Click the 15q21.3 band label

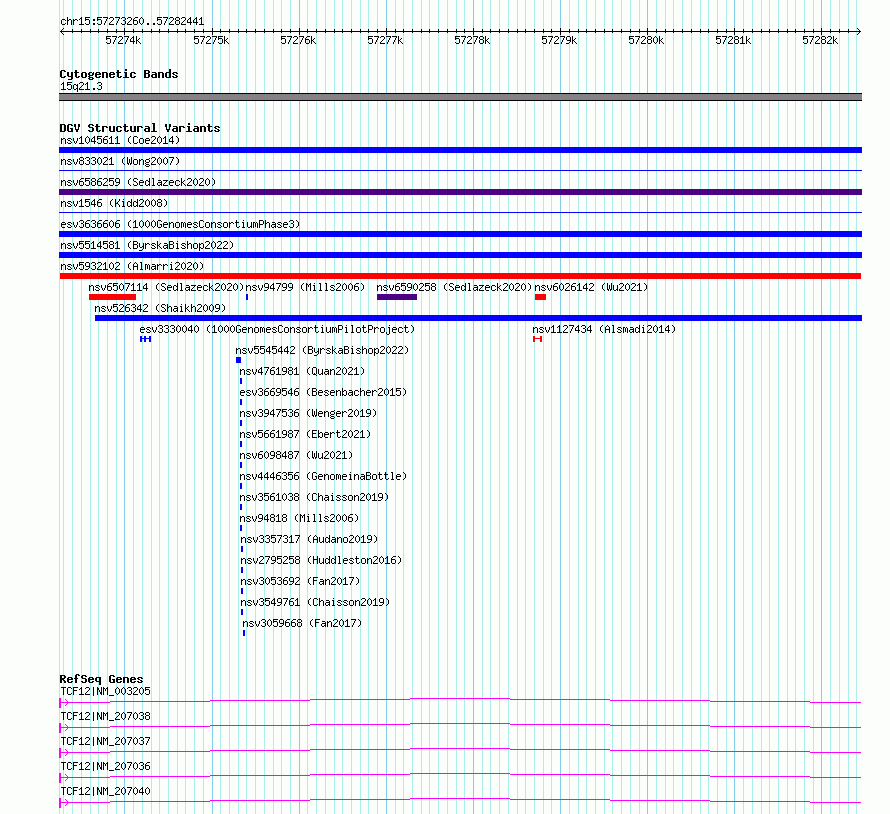pyautogui.click(x=81, y=86)
